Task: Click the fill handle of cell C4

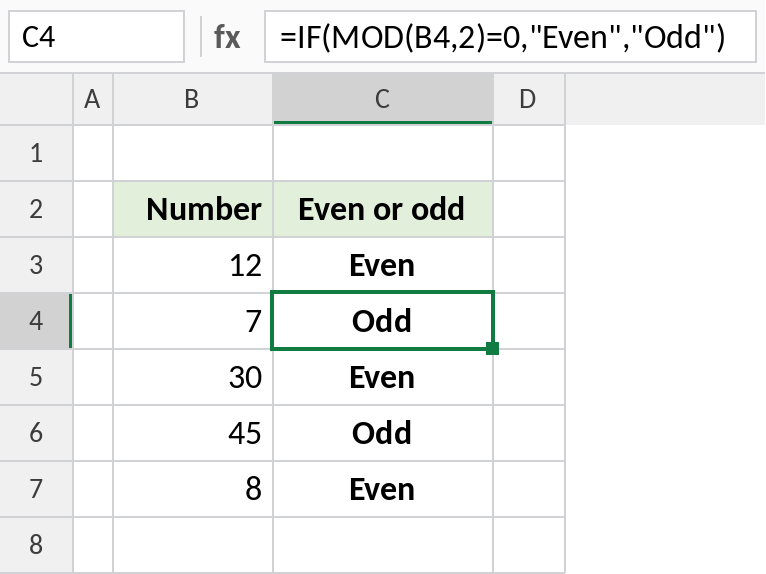Action: click(492, 348)
